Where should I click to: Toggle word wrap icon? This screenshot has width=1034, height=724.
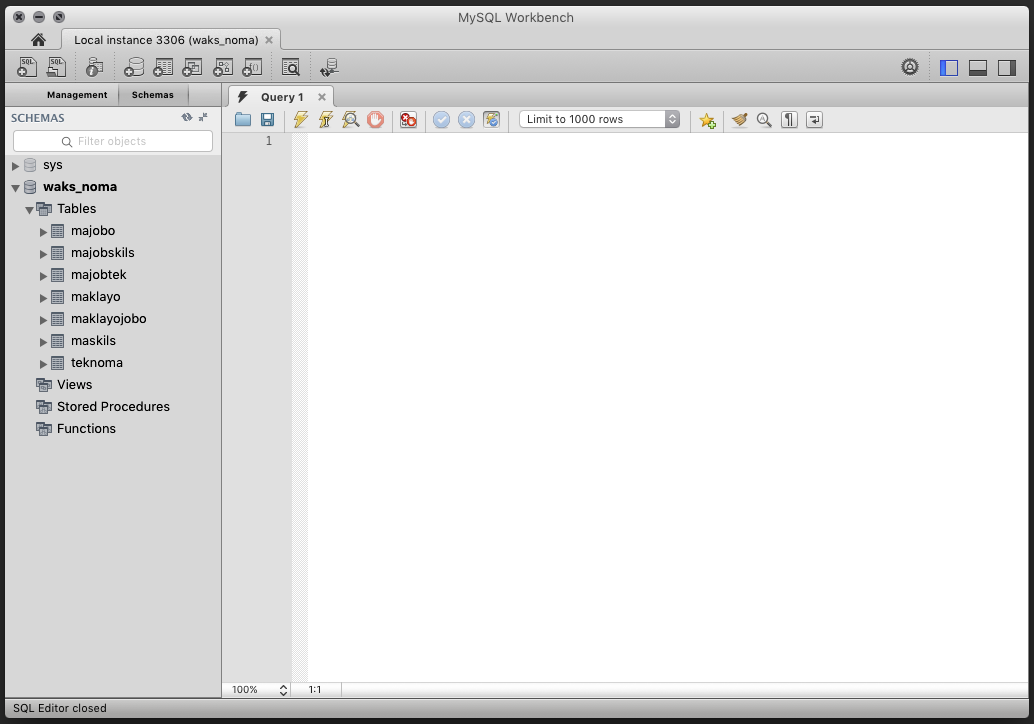[814, 119]
